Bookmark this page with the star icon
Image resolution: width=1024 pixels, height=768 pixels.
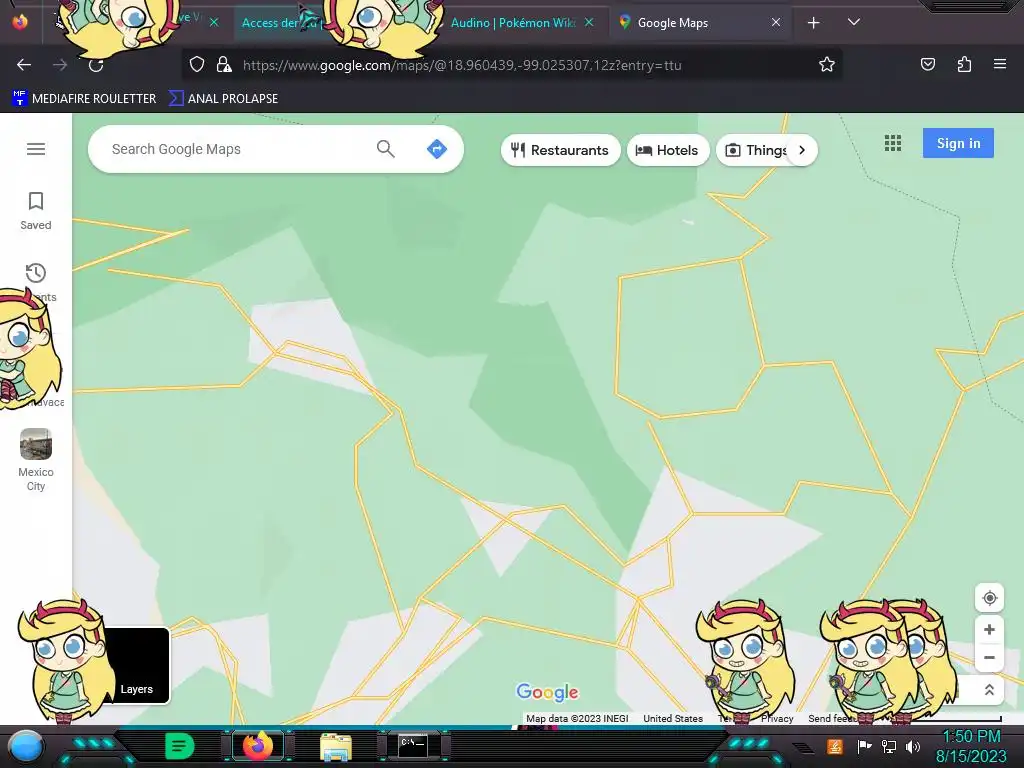(x=827, y=64)
